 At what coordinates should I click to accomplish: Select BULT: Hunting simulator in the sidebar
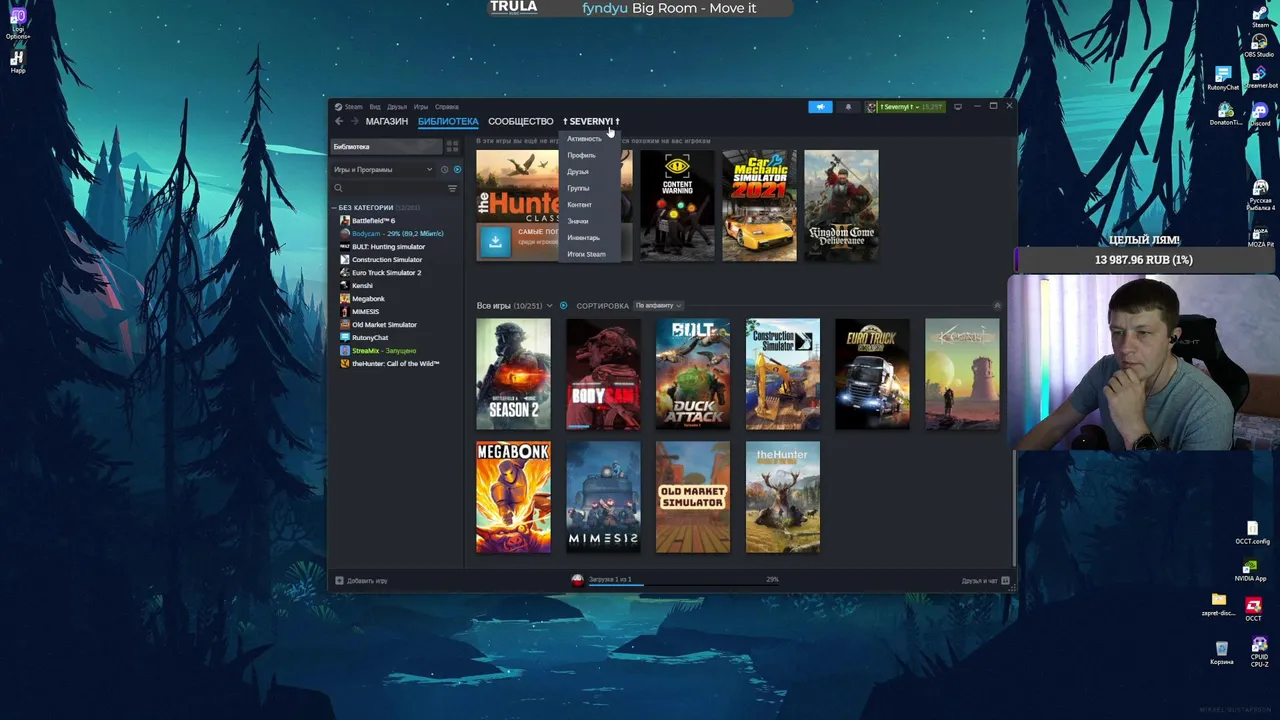tap(388, 246)
